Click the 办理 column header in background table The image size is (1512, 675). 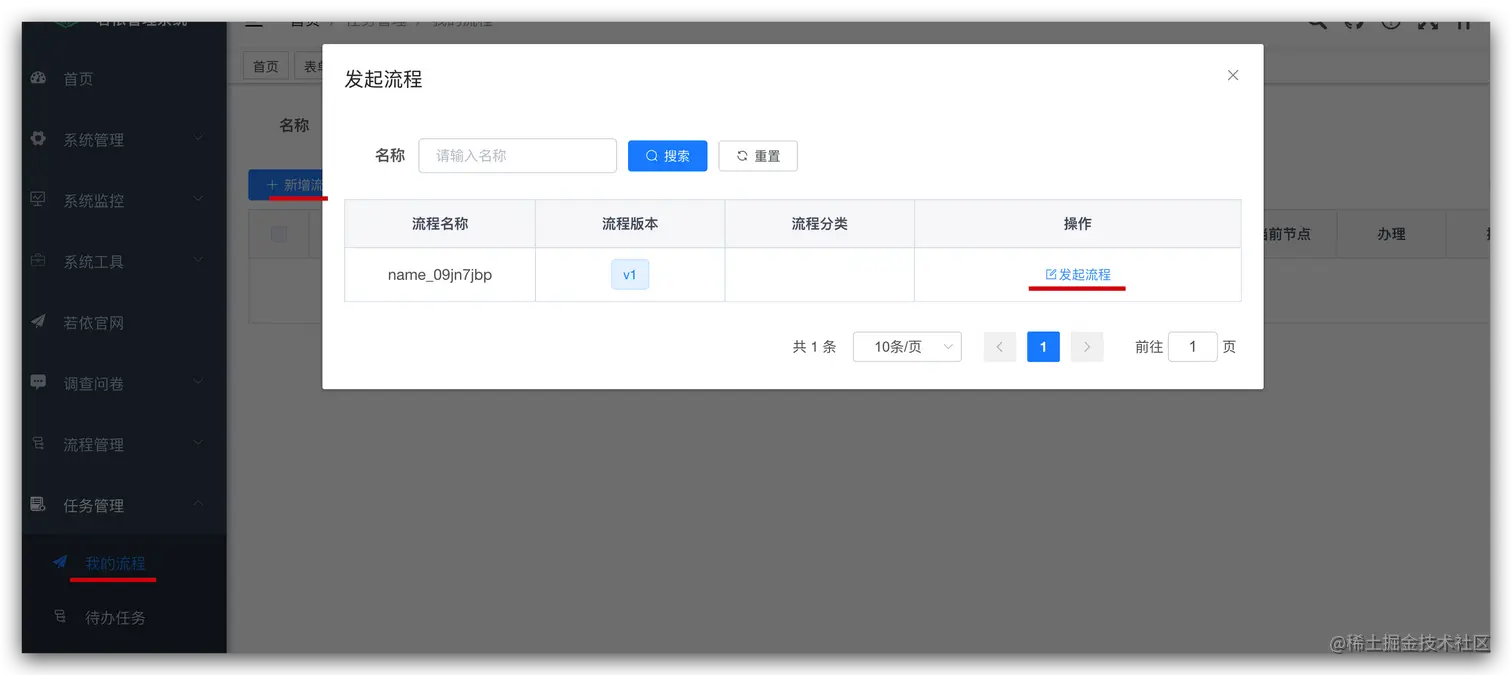tap(1391, 234)
